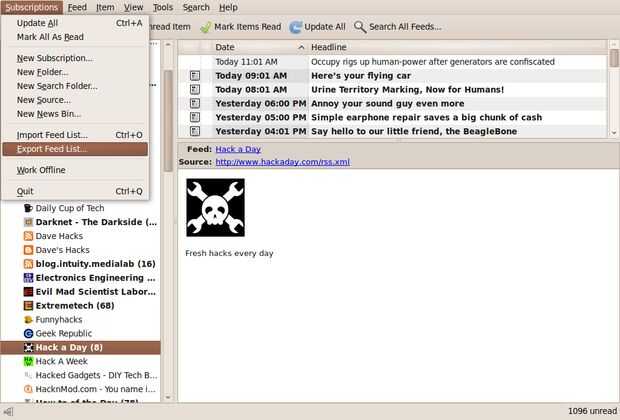620x420 pixels.
Task: Choose Update All from Subscriptions menu
Action: pos(75,23)
